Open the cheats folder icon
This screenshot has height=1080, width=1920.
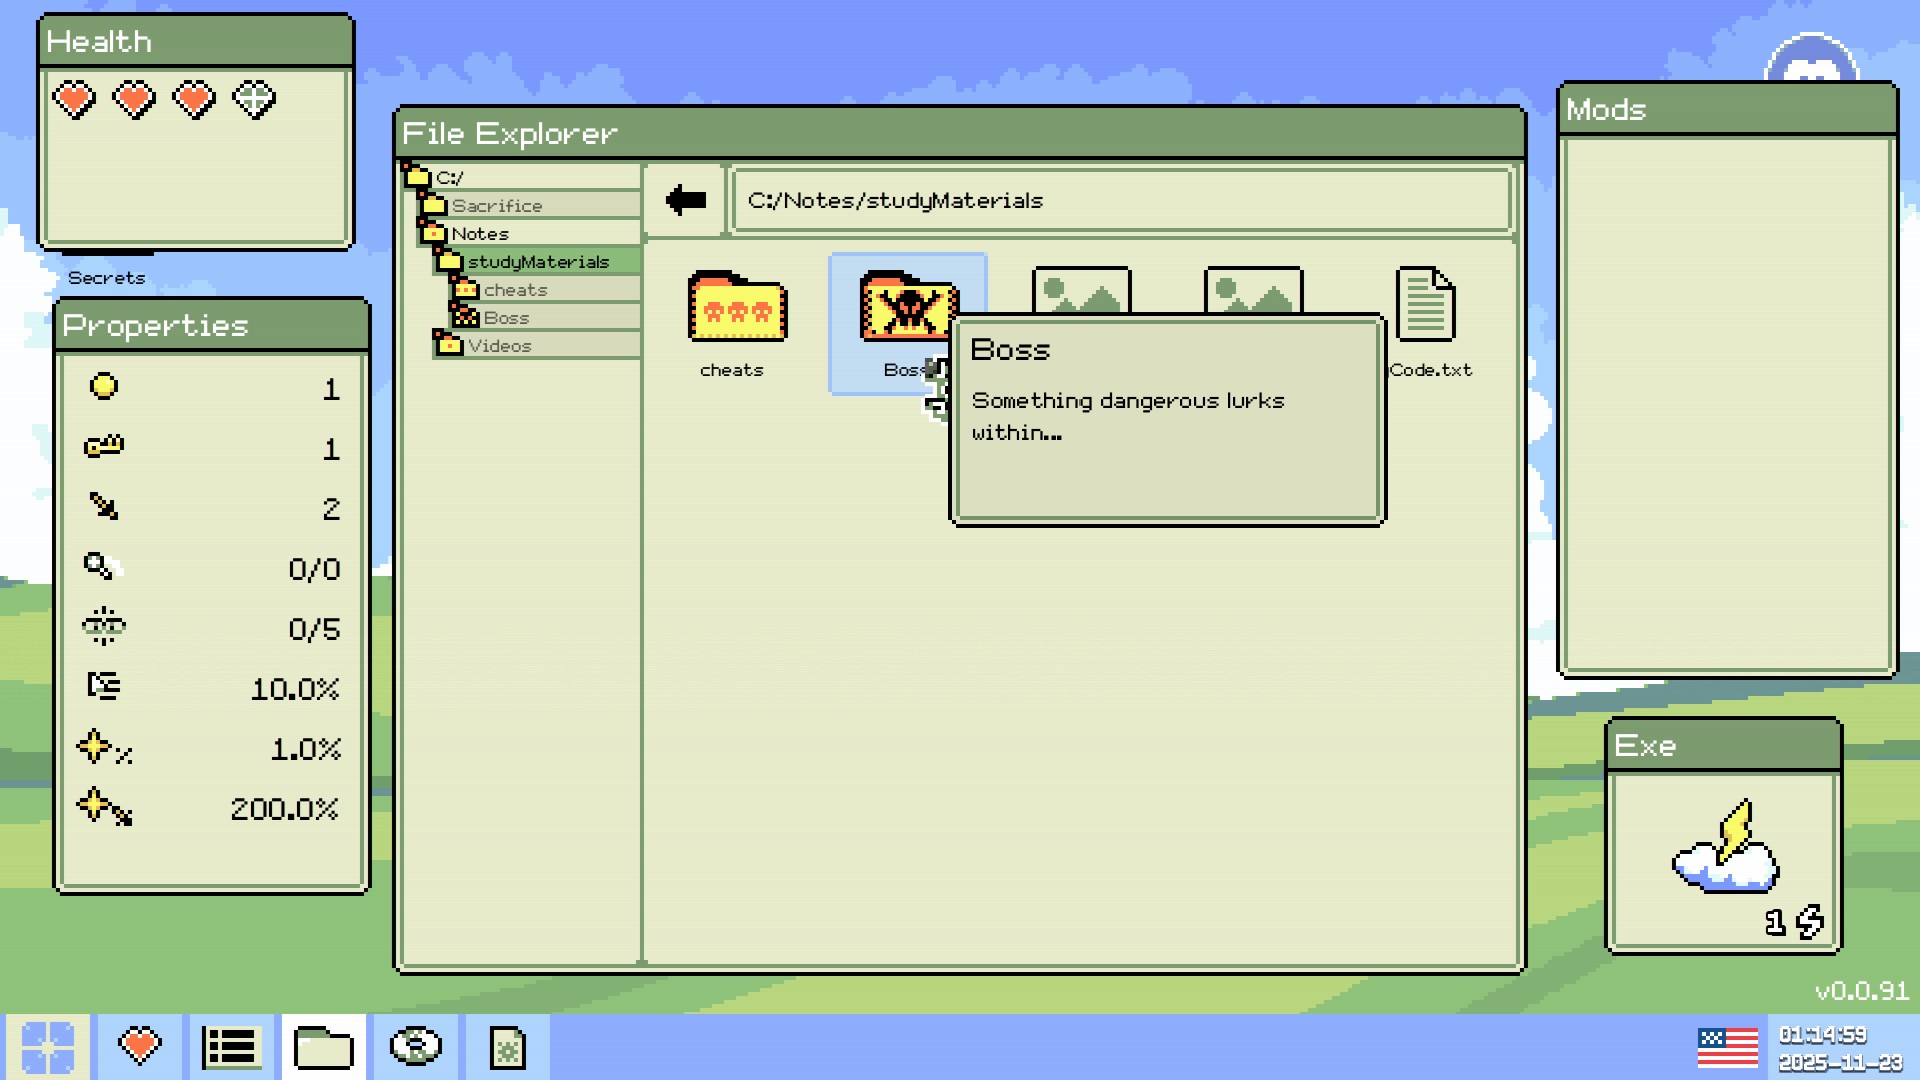click(737, 308)
